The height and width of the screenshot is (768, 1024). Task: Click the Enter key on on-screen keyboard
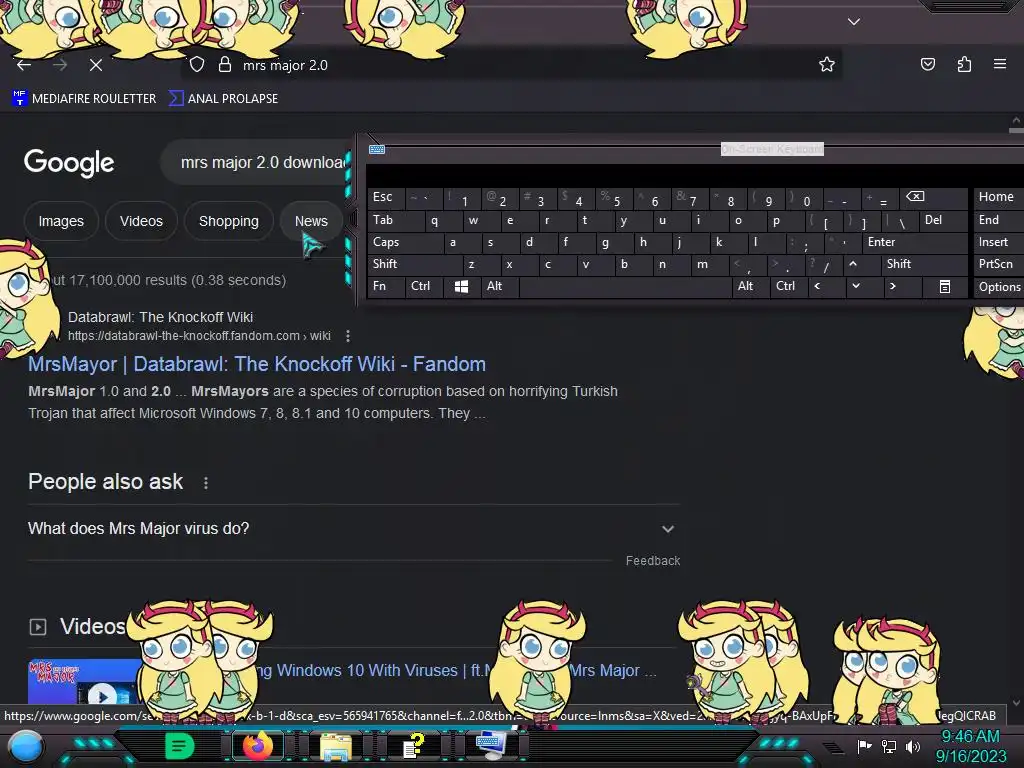[914, 242]
